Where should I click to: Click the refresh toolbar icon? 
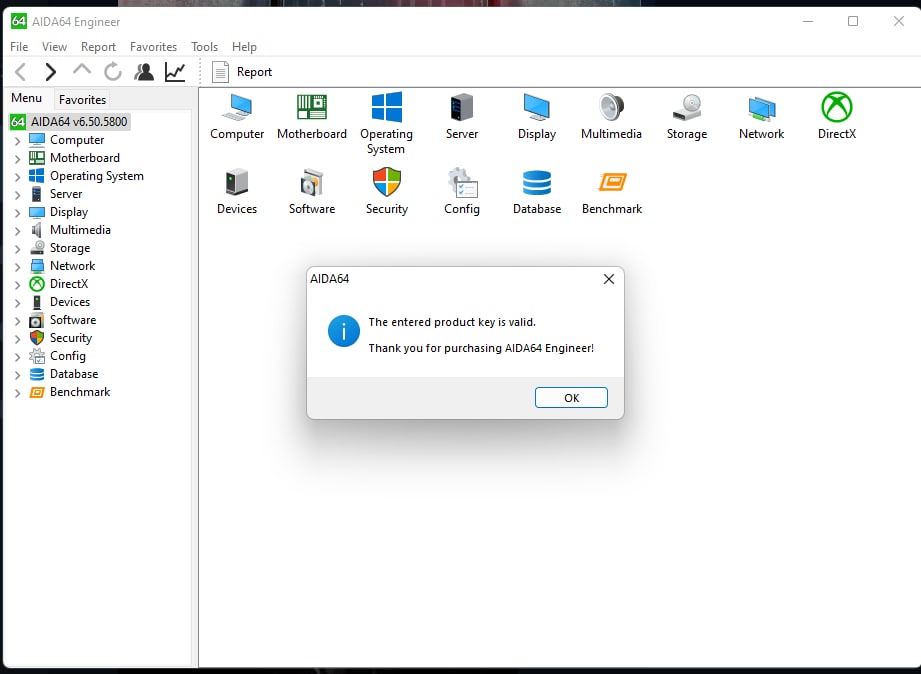[x=113, y=72]
